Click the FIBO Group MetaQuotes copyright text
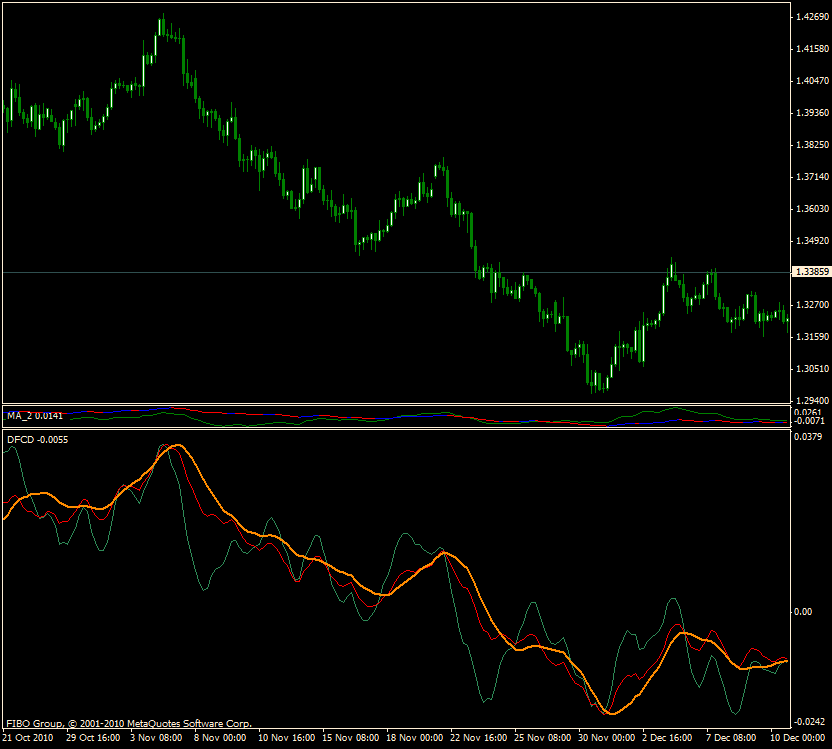Screen dimensions: 832x749 (x=129, y=724)
